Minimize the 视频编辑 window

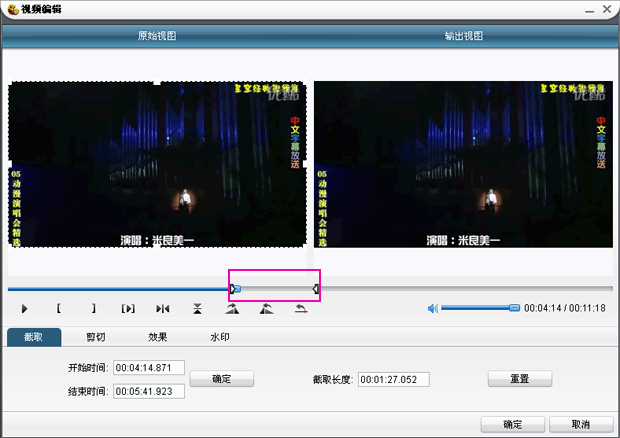[590, 9]
